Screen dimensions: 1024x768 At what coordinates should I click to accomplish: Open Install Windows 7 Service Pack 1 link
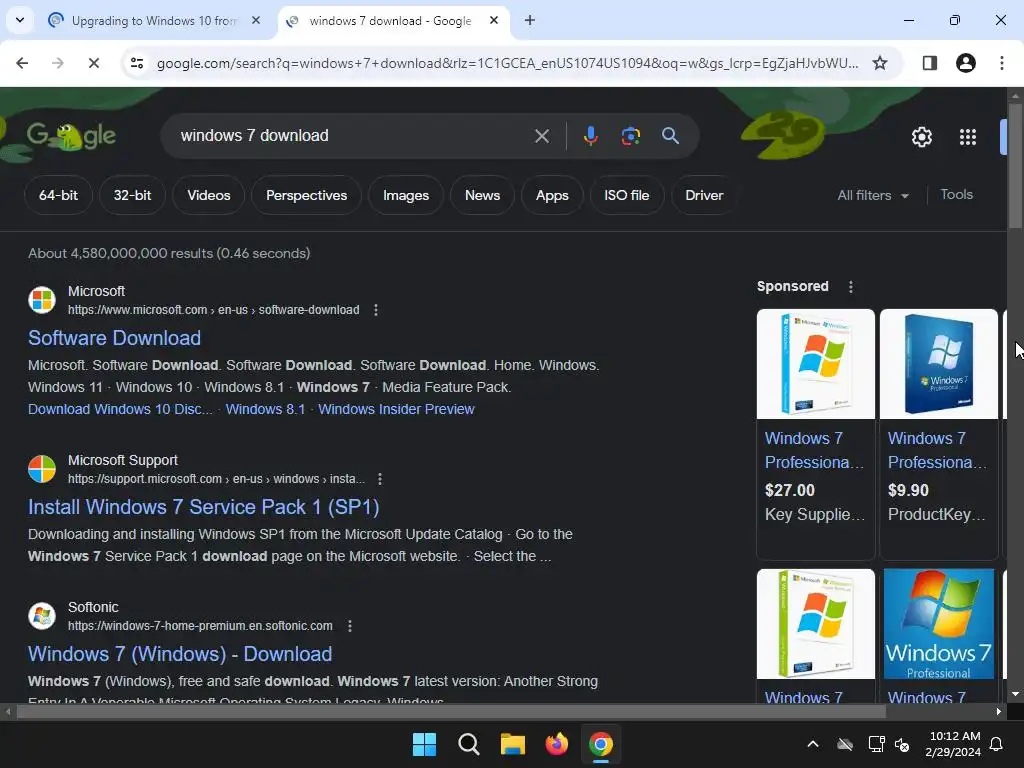click(204, 507)
